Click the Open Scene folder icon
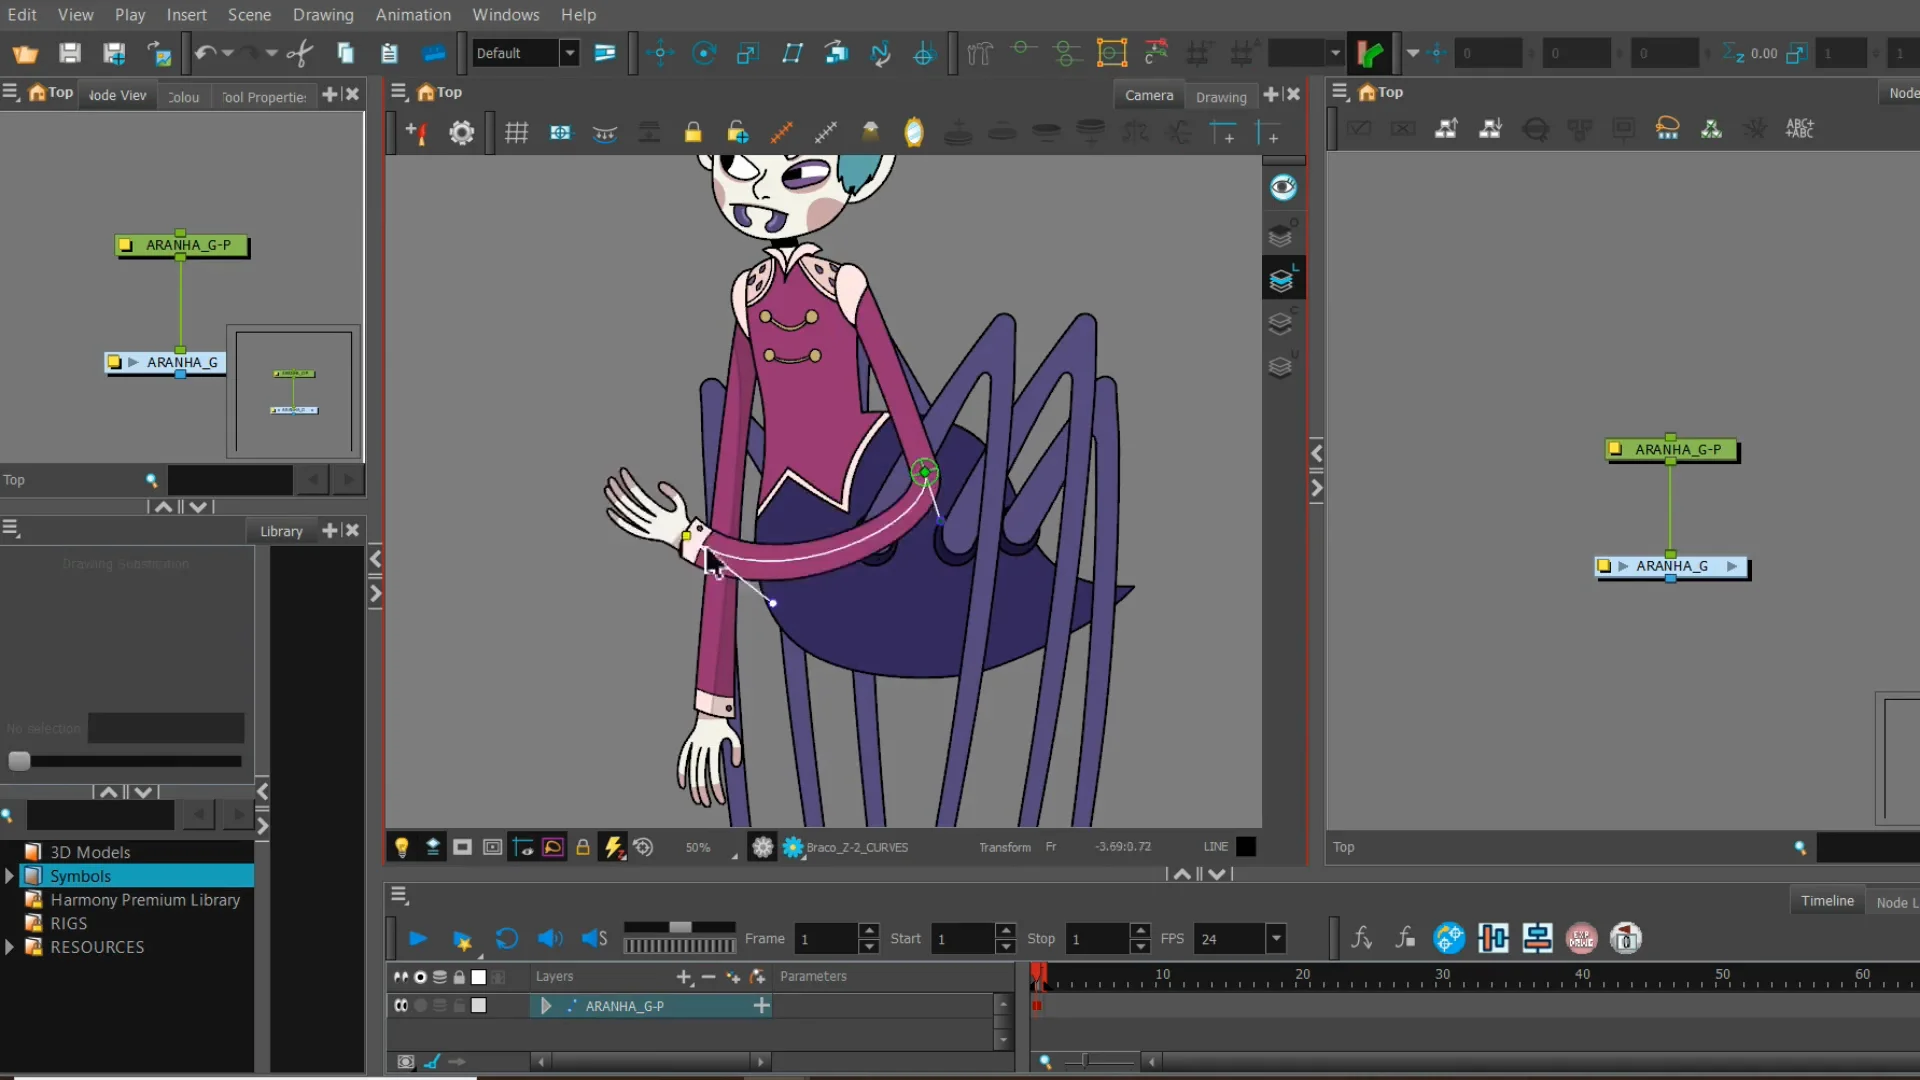 coord(25,53)
